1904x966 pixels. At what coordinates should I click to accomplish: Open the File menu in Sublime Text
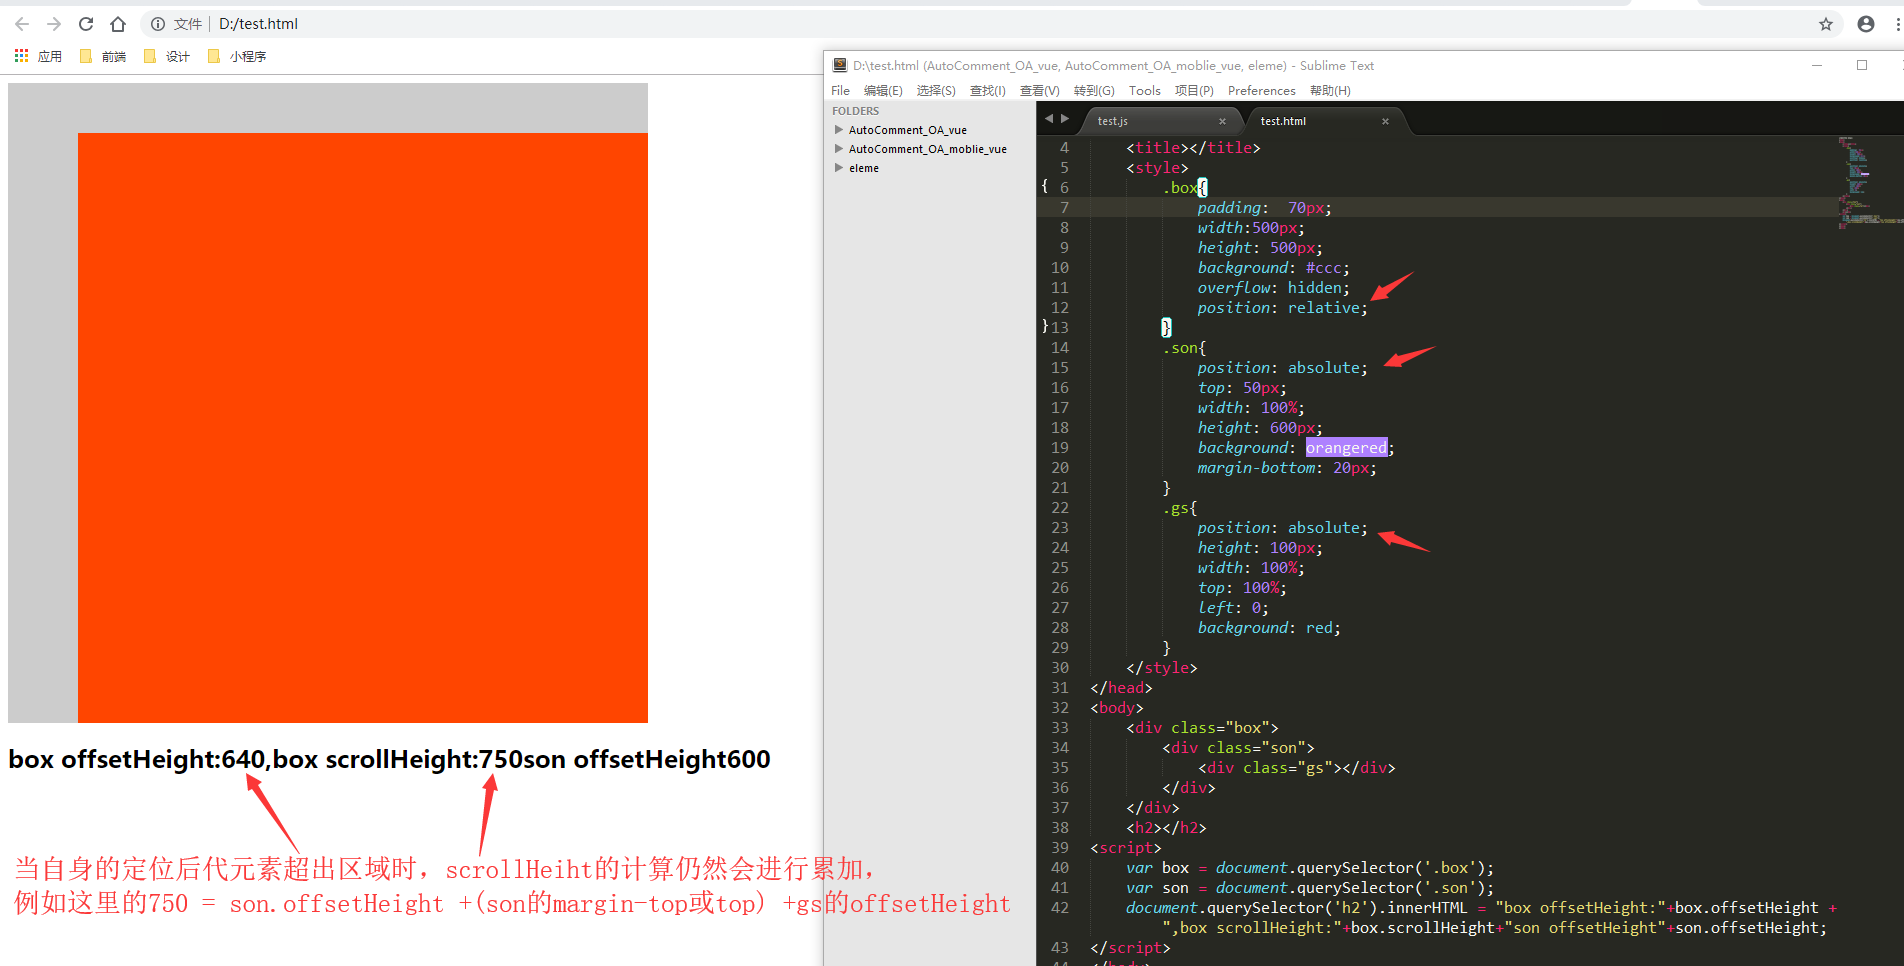click(x=840, y=91)
